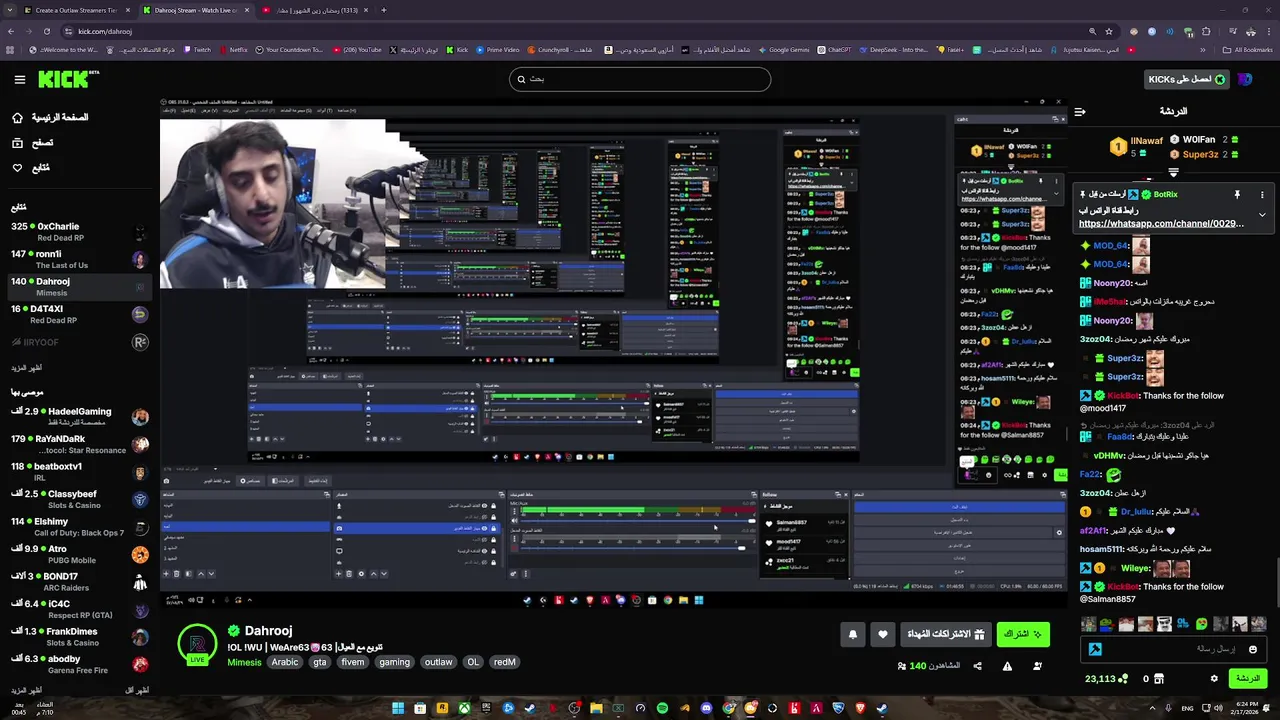Click the gta tag
The height and width of the screenshot is (720, 1280).
(320, 662)
